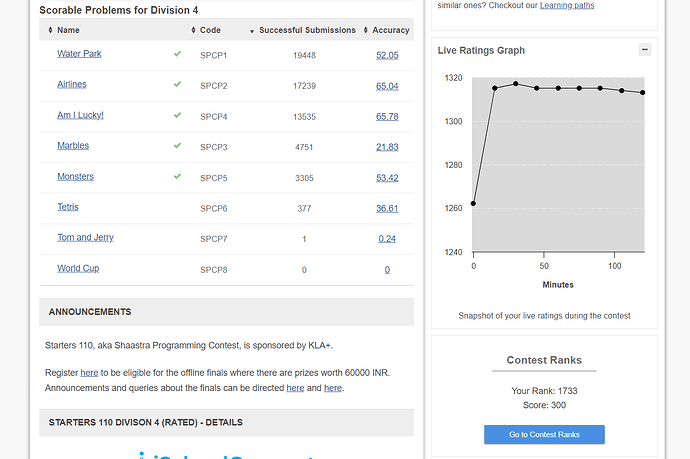Open the Am I Lucky! problem
This screenshot has width=690, height=459.
80,115
